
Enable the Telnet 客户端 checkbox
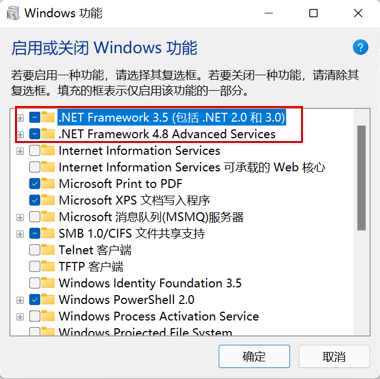pos(35,250)
